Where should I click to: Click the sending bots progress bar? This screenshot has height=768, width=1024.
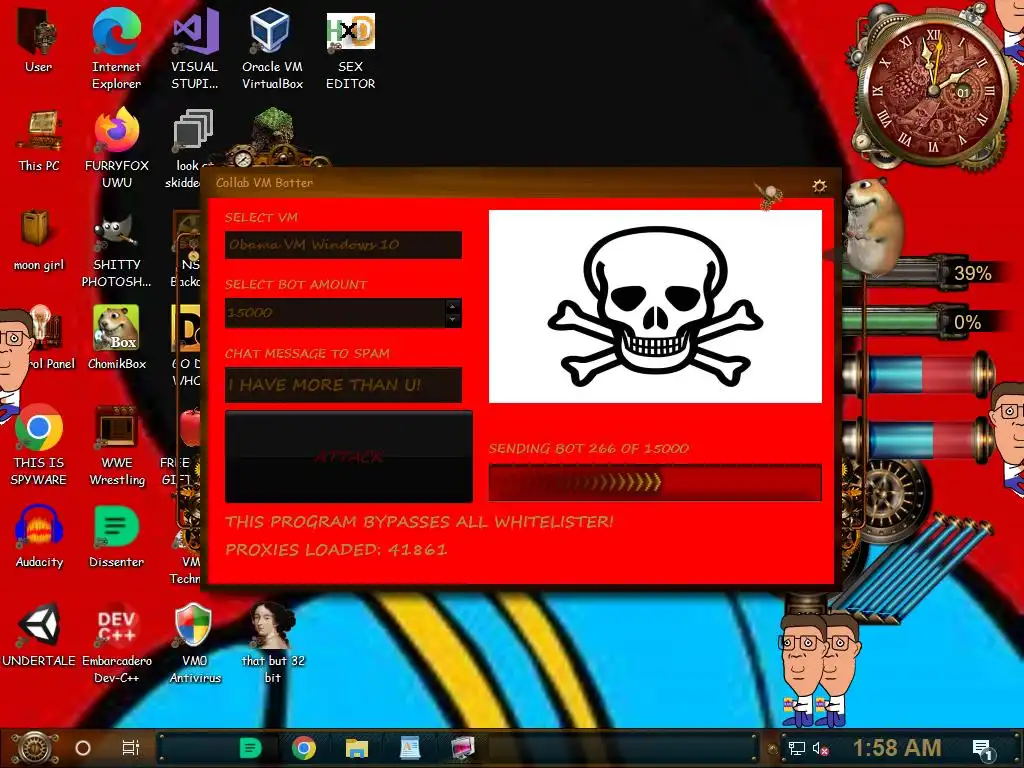tap(655, 483)
